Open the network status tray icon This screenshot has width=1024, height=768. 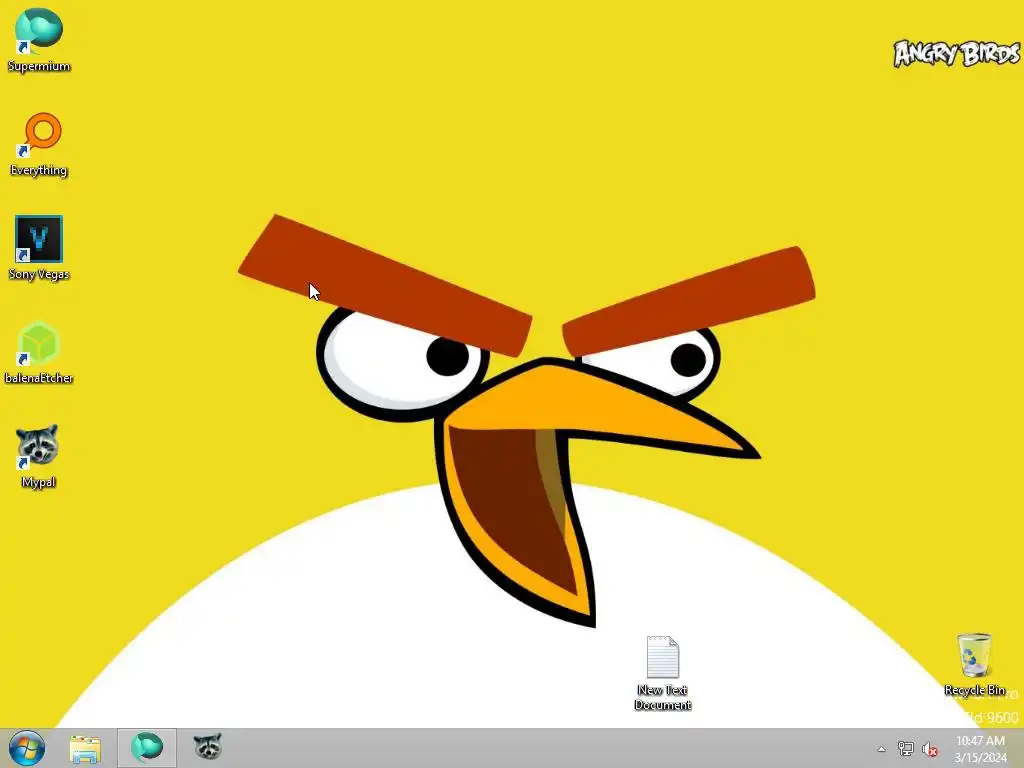905,749
